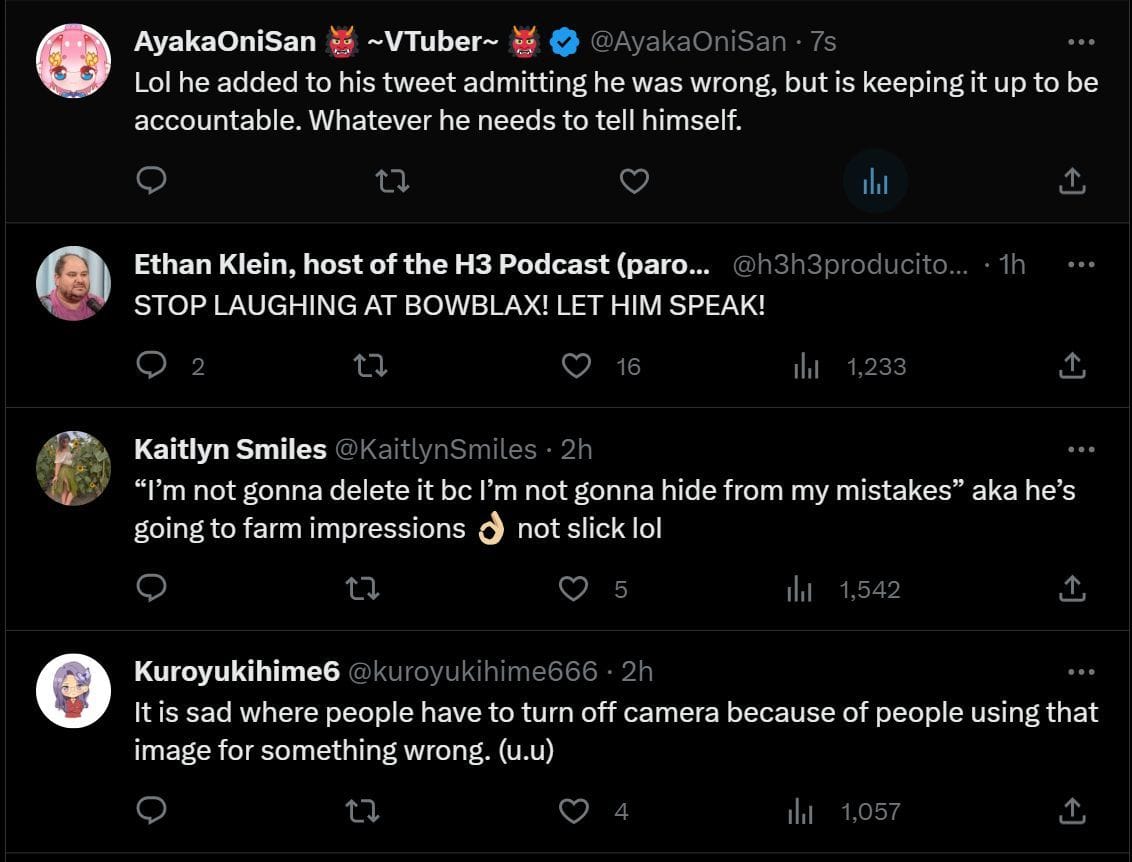Open the more options menu on AyakaOniSan's tweet

[1079, 40]
